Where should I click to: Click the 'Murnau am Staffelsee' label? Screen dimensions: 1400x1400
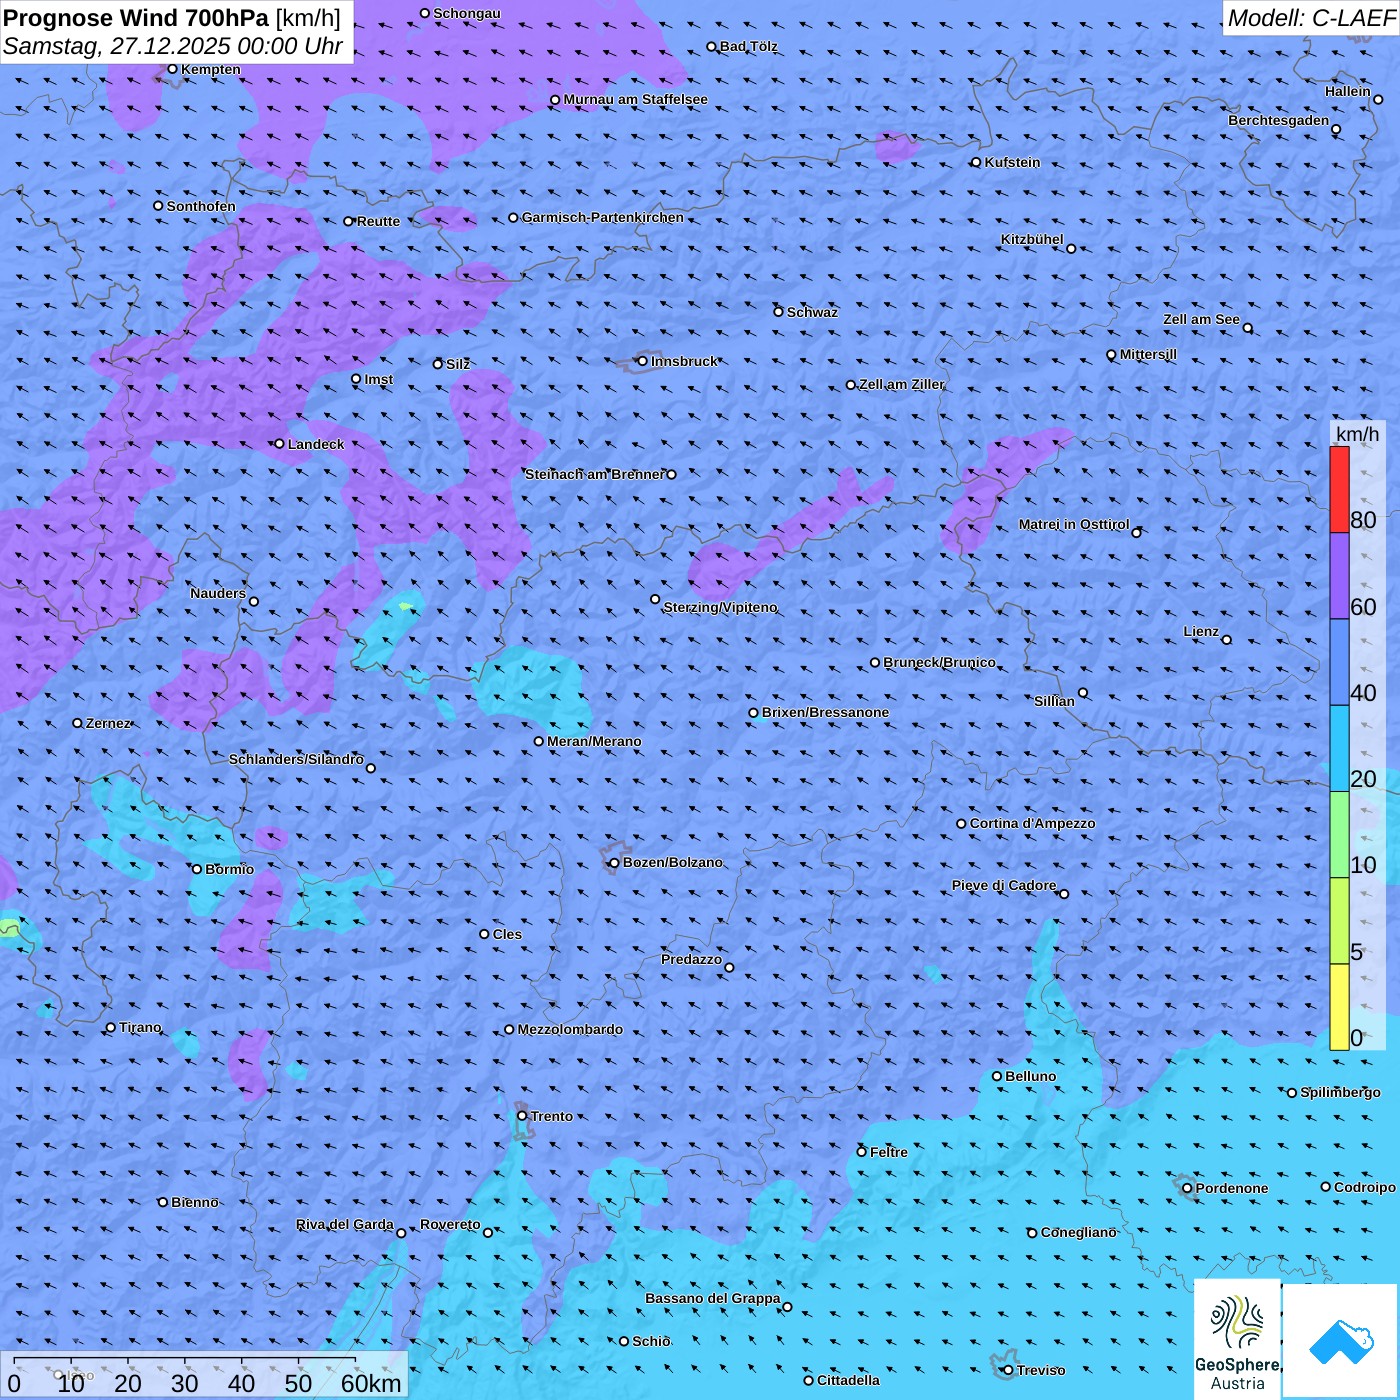[635, 99]
